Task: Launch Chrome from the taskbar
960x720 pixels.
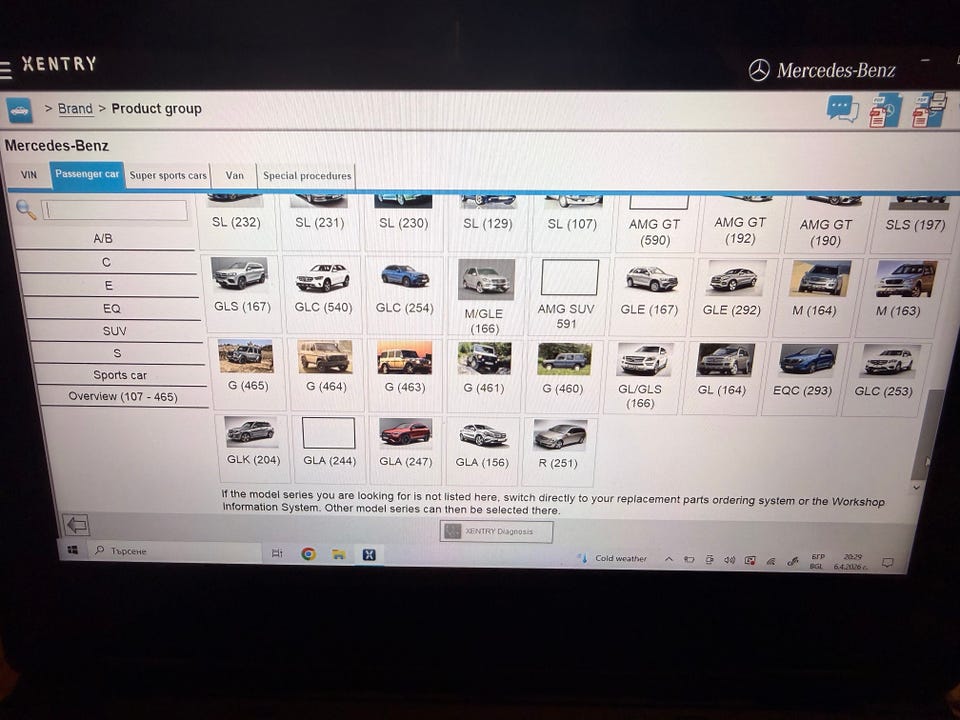Action: (309, 553)
